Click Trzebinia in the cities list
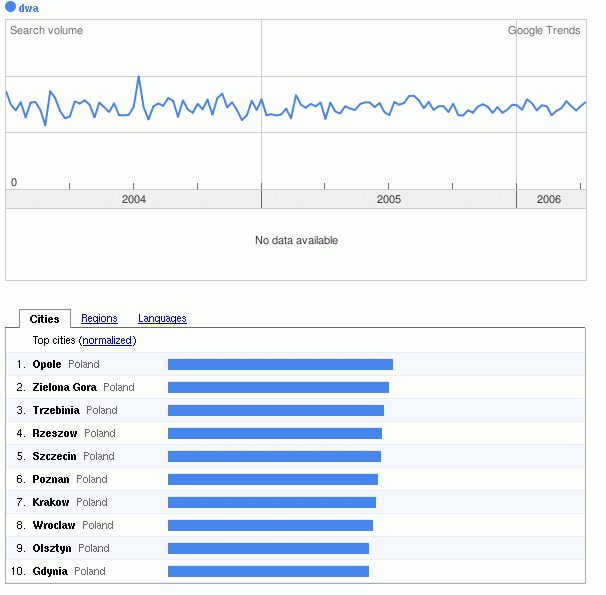Image resolution: width=606 pixels, height=595 pixels. pos(56,411)
